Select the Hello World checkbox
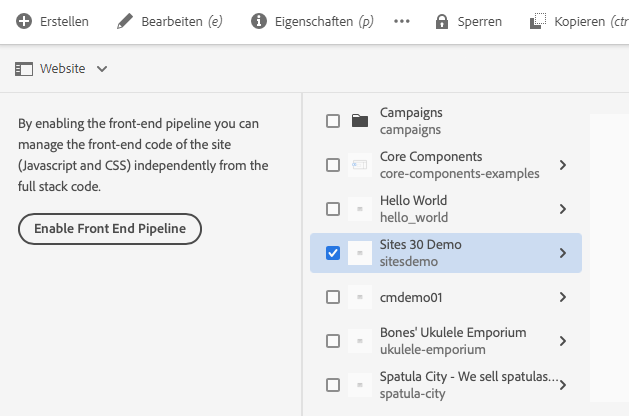The width and height of the screenshot is (629, 416). (333, 209)
